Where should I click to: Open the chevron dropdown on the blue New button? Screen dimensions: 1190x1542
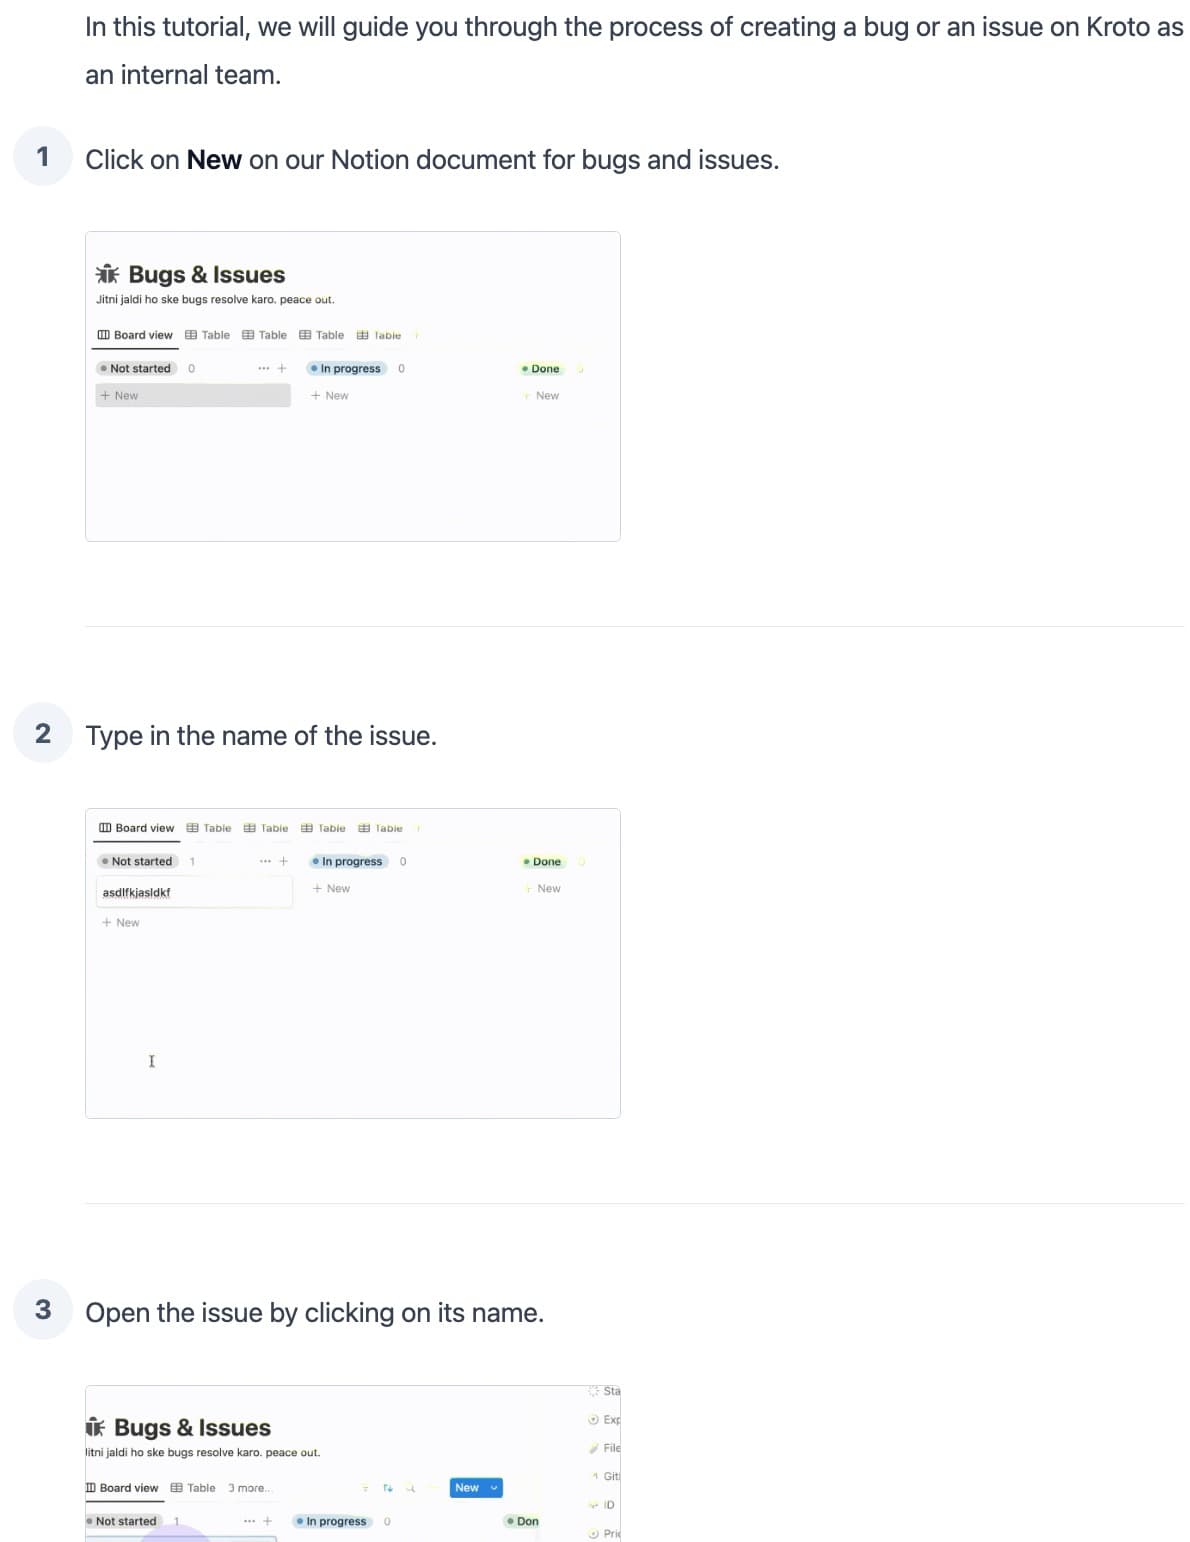[494, 1487]
